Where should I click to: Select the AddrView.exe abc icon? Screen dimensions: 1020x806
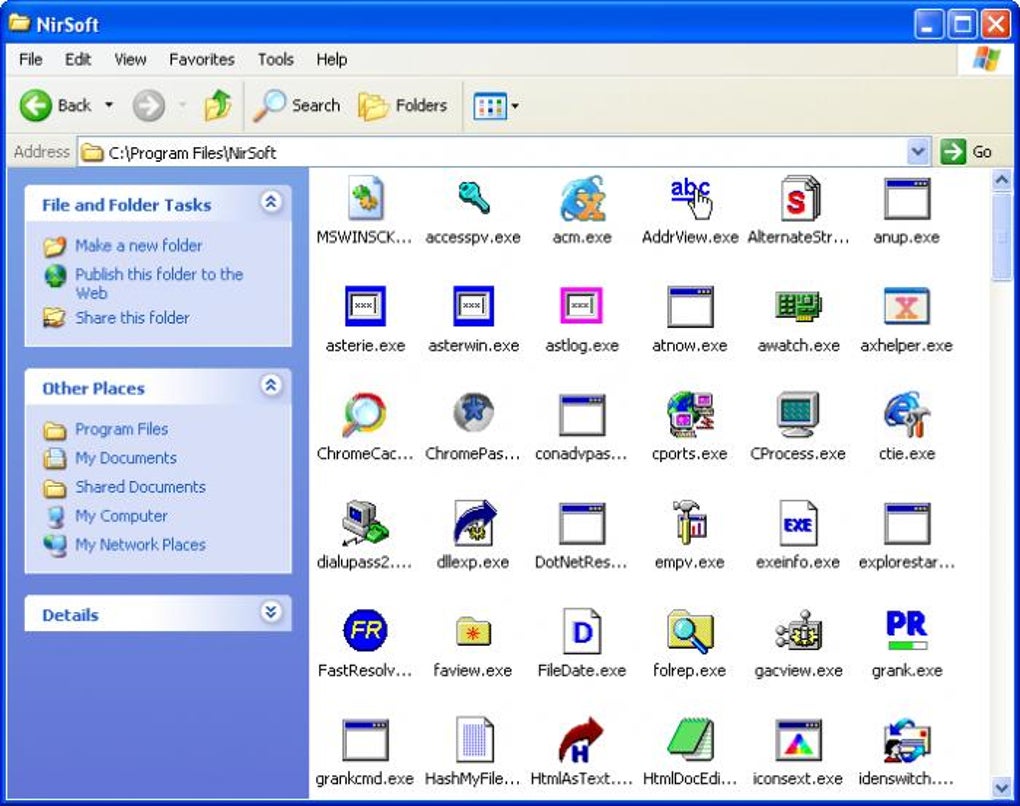pos(690,198)
